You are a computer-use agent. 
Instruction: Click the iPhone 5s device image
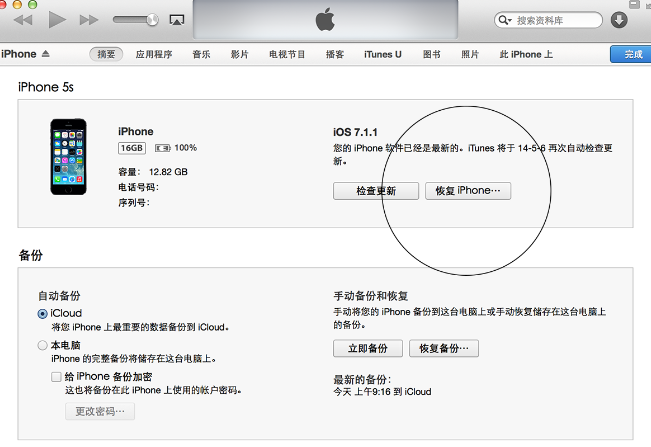coord(69,157)
